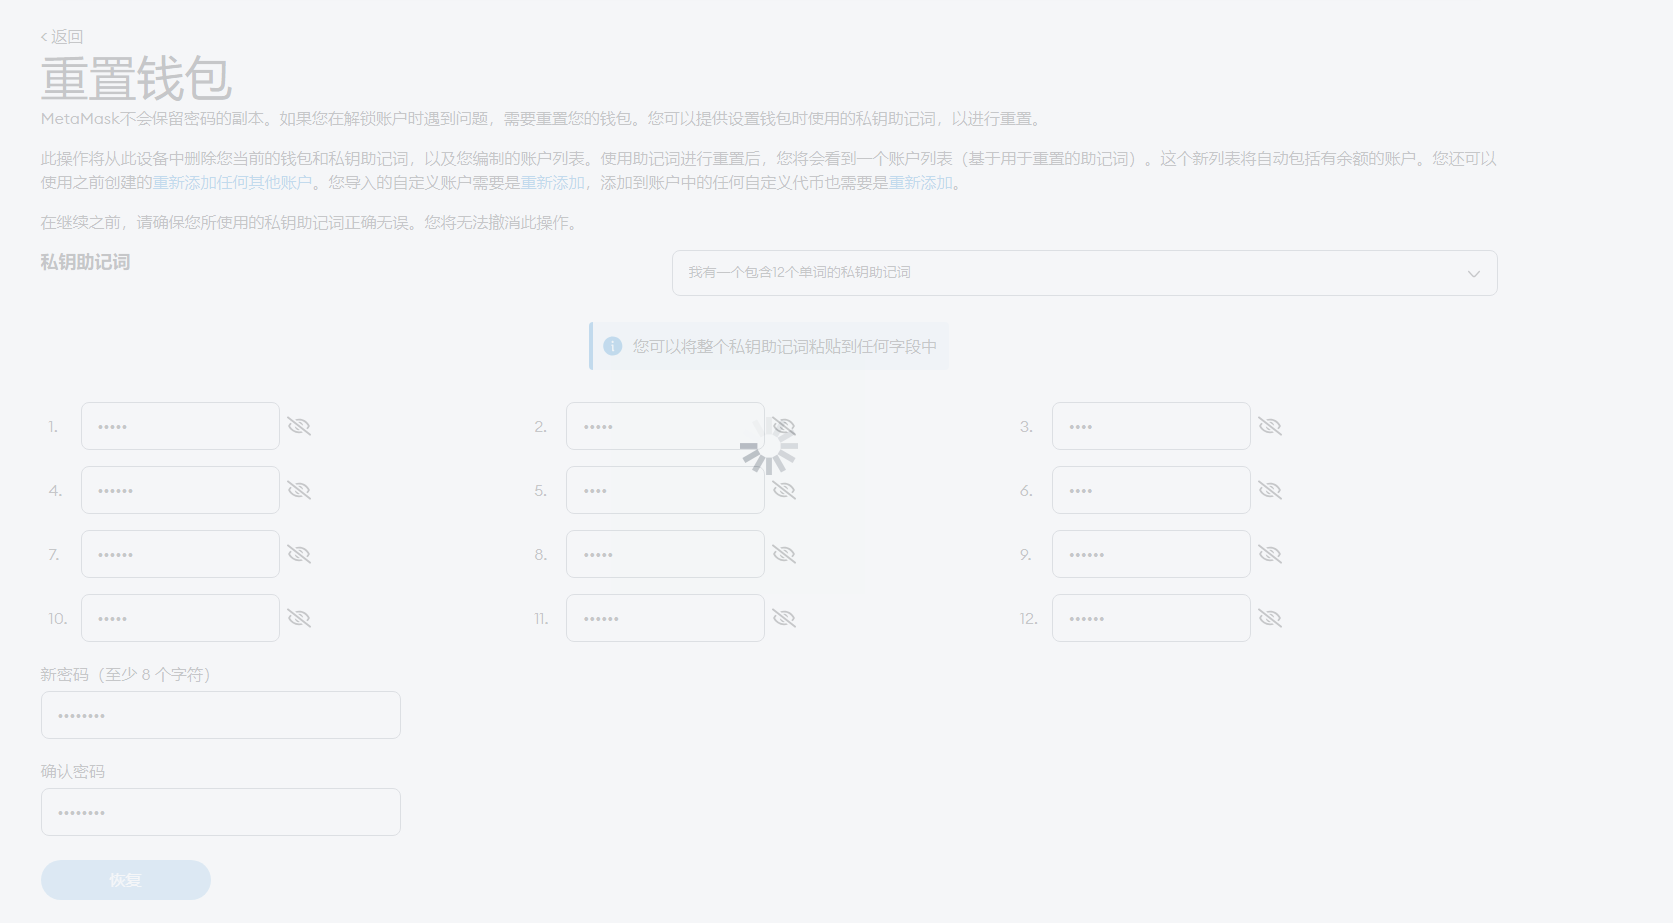
Task: Click the chevron arrow of phrase-length selector
Action: (1473, 274)
